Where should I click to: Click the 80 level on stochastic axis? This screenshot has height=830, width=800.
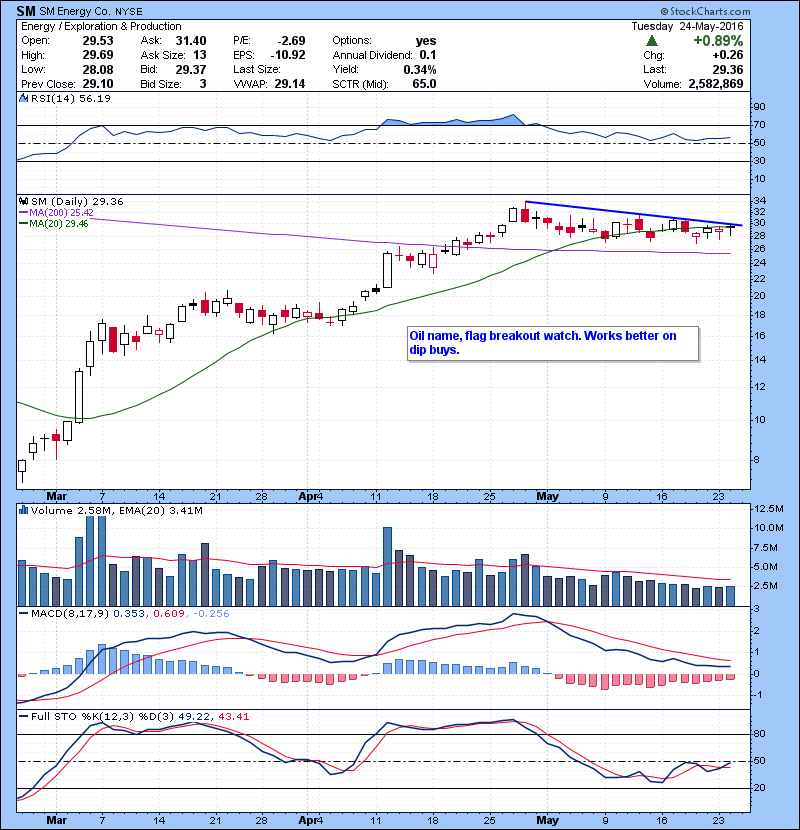coord(759,734)
